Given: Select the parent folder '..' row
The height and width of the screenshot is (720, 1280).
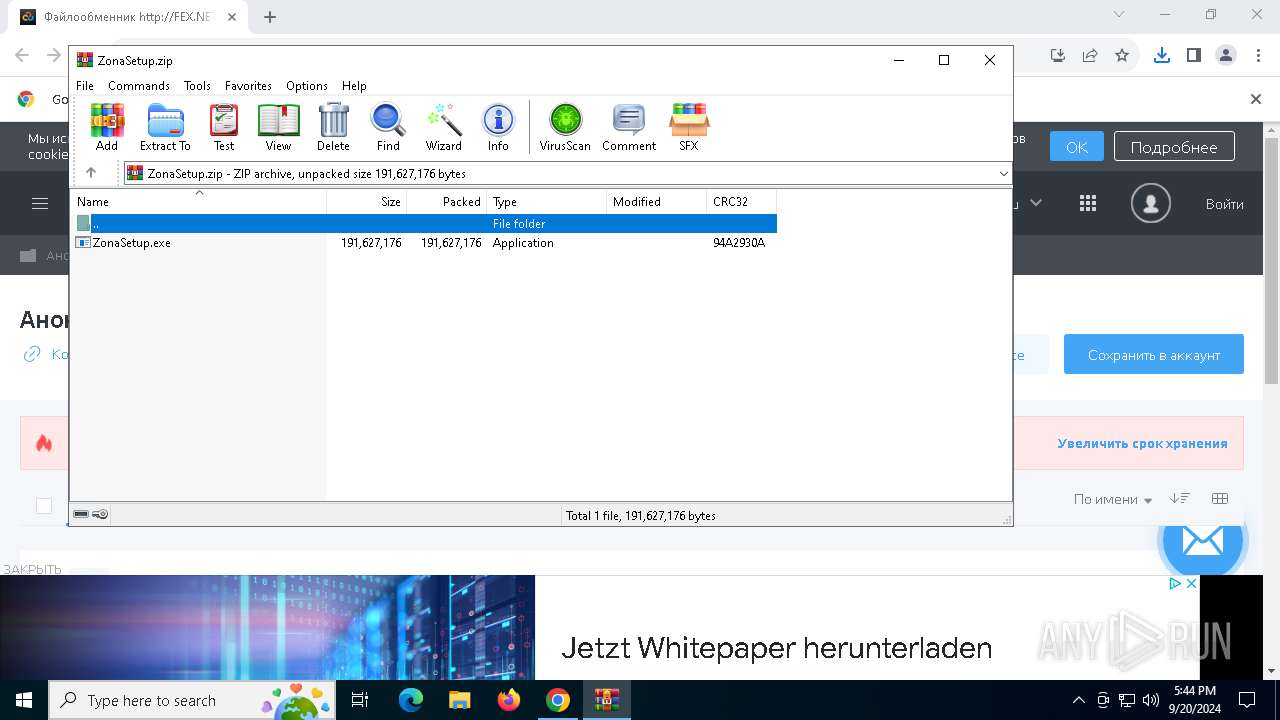Looking at the screenshot, I should click(424, 224).
